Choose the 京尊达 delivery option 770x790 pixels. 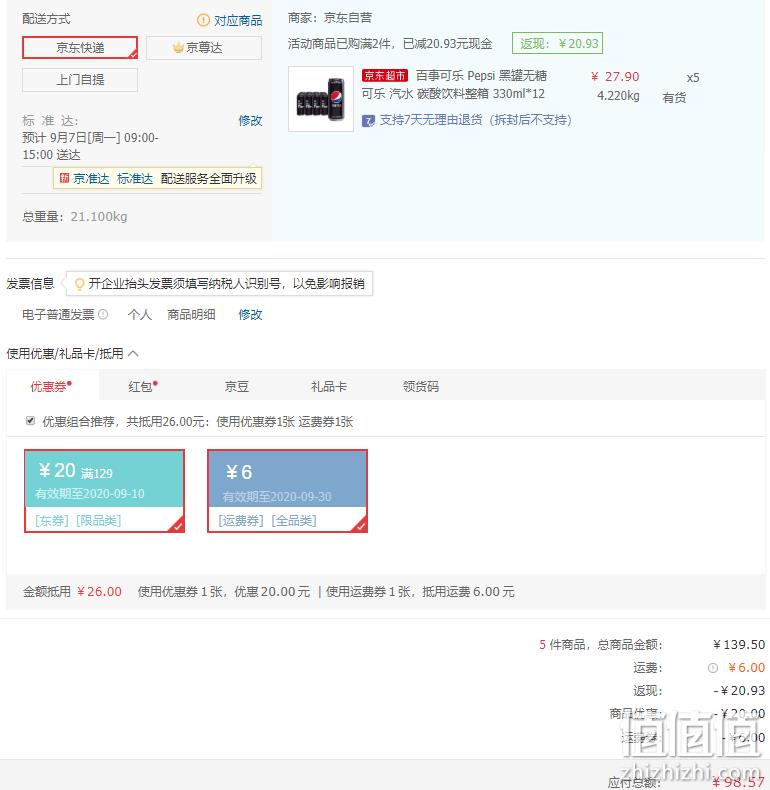[204, 47]
